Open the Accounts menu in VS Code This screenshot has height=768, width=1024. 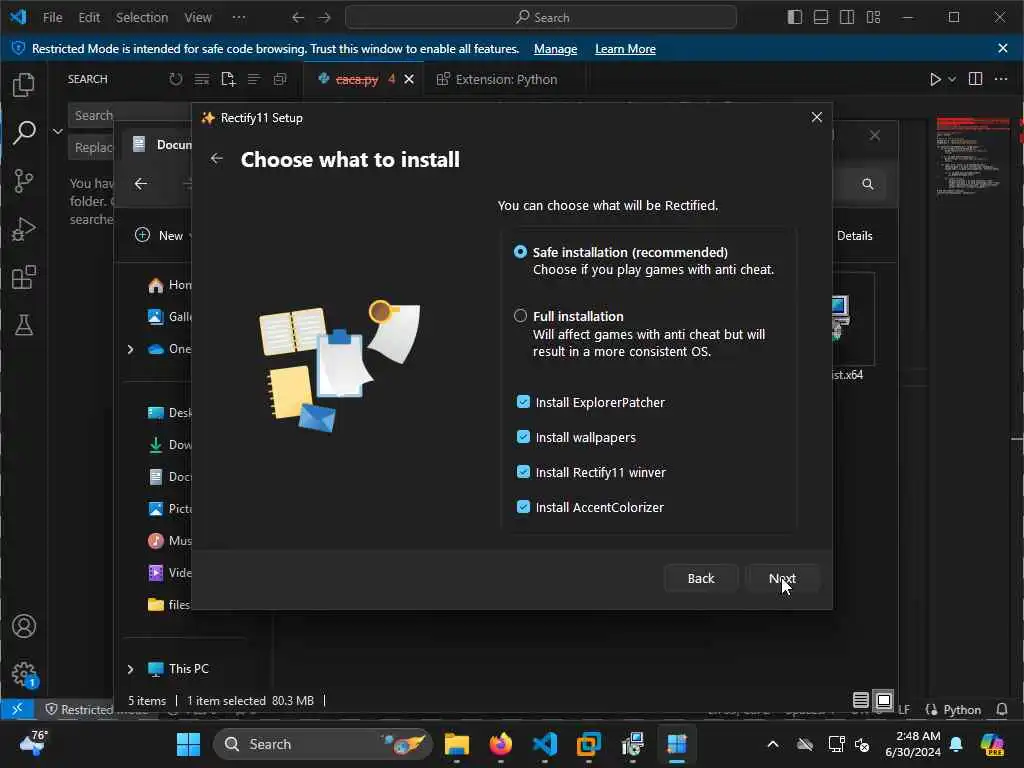coord(24,626)
